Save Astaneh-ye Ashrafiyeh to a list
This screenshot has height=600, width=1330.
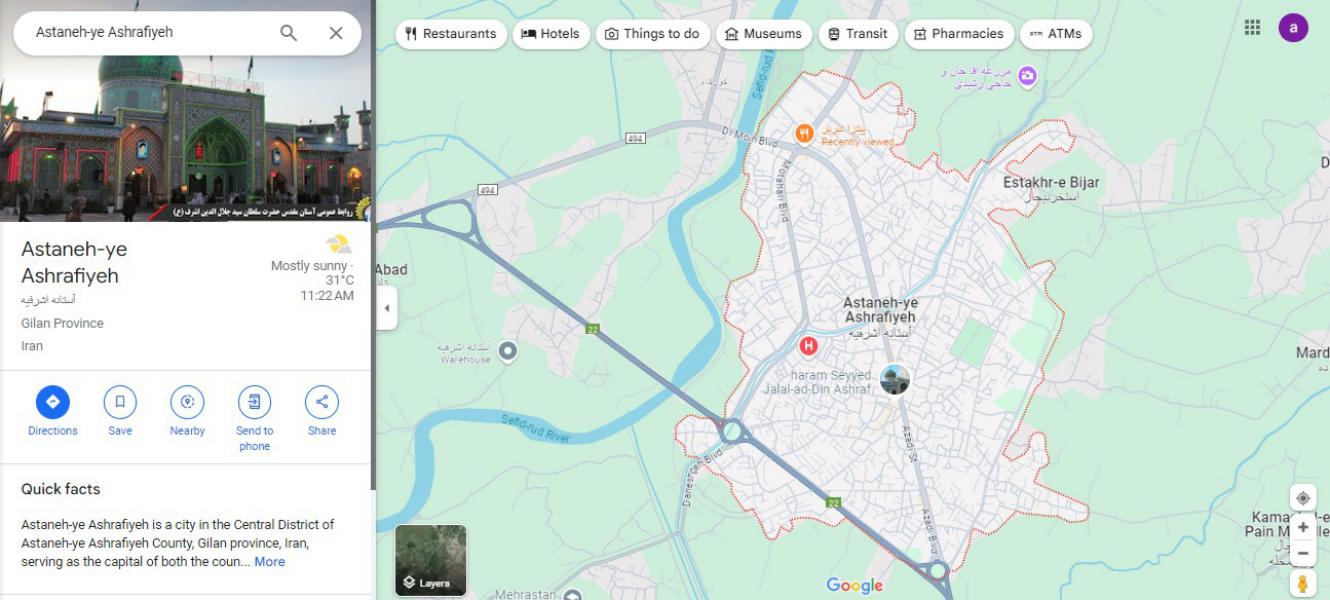120,402
